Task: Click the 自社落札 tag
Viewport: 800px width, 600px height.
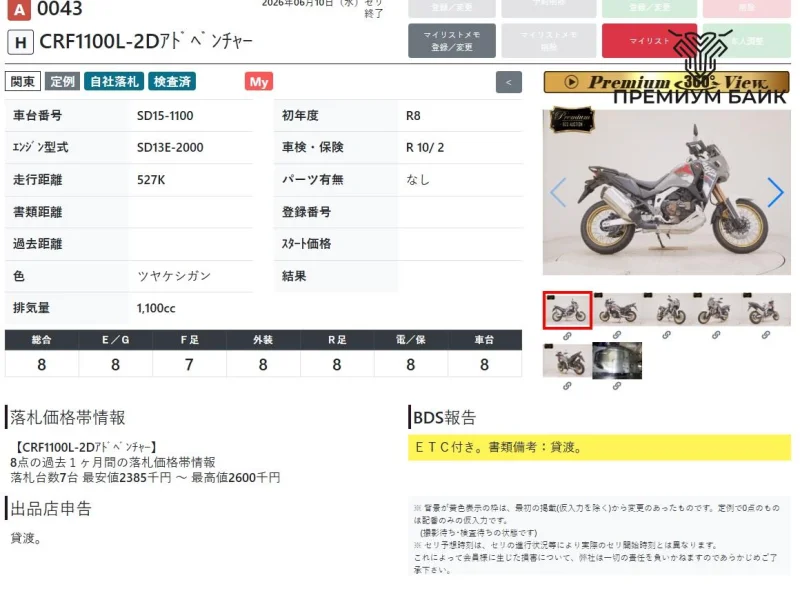Action: coord(114,82)
